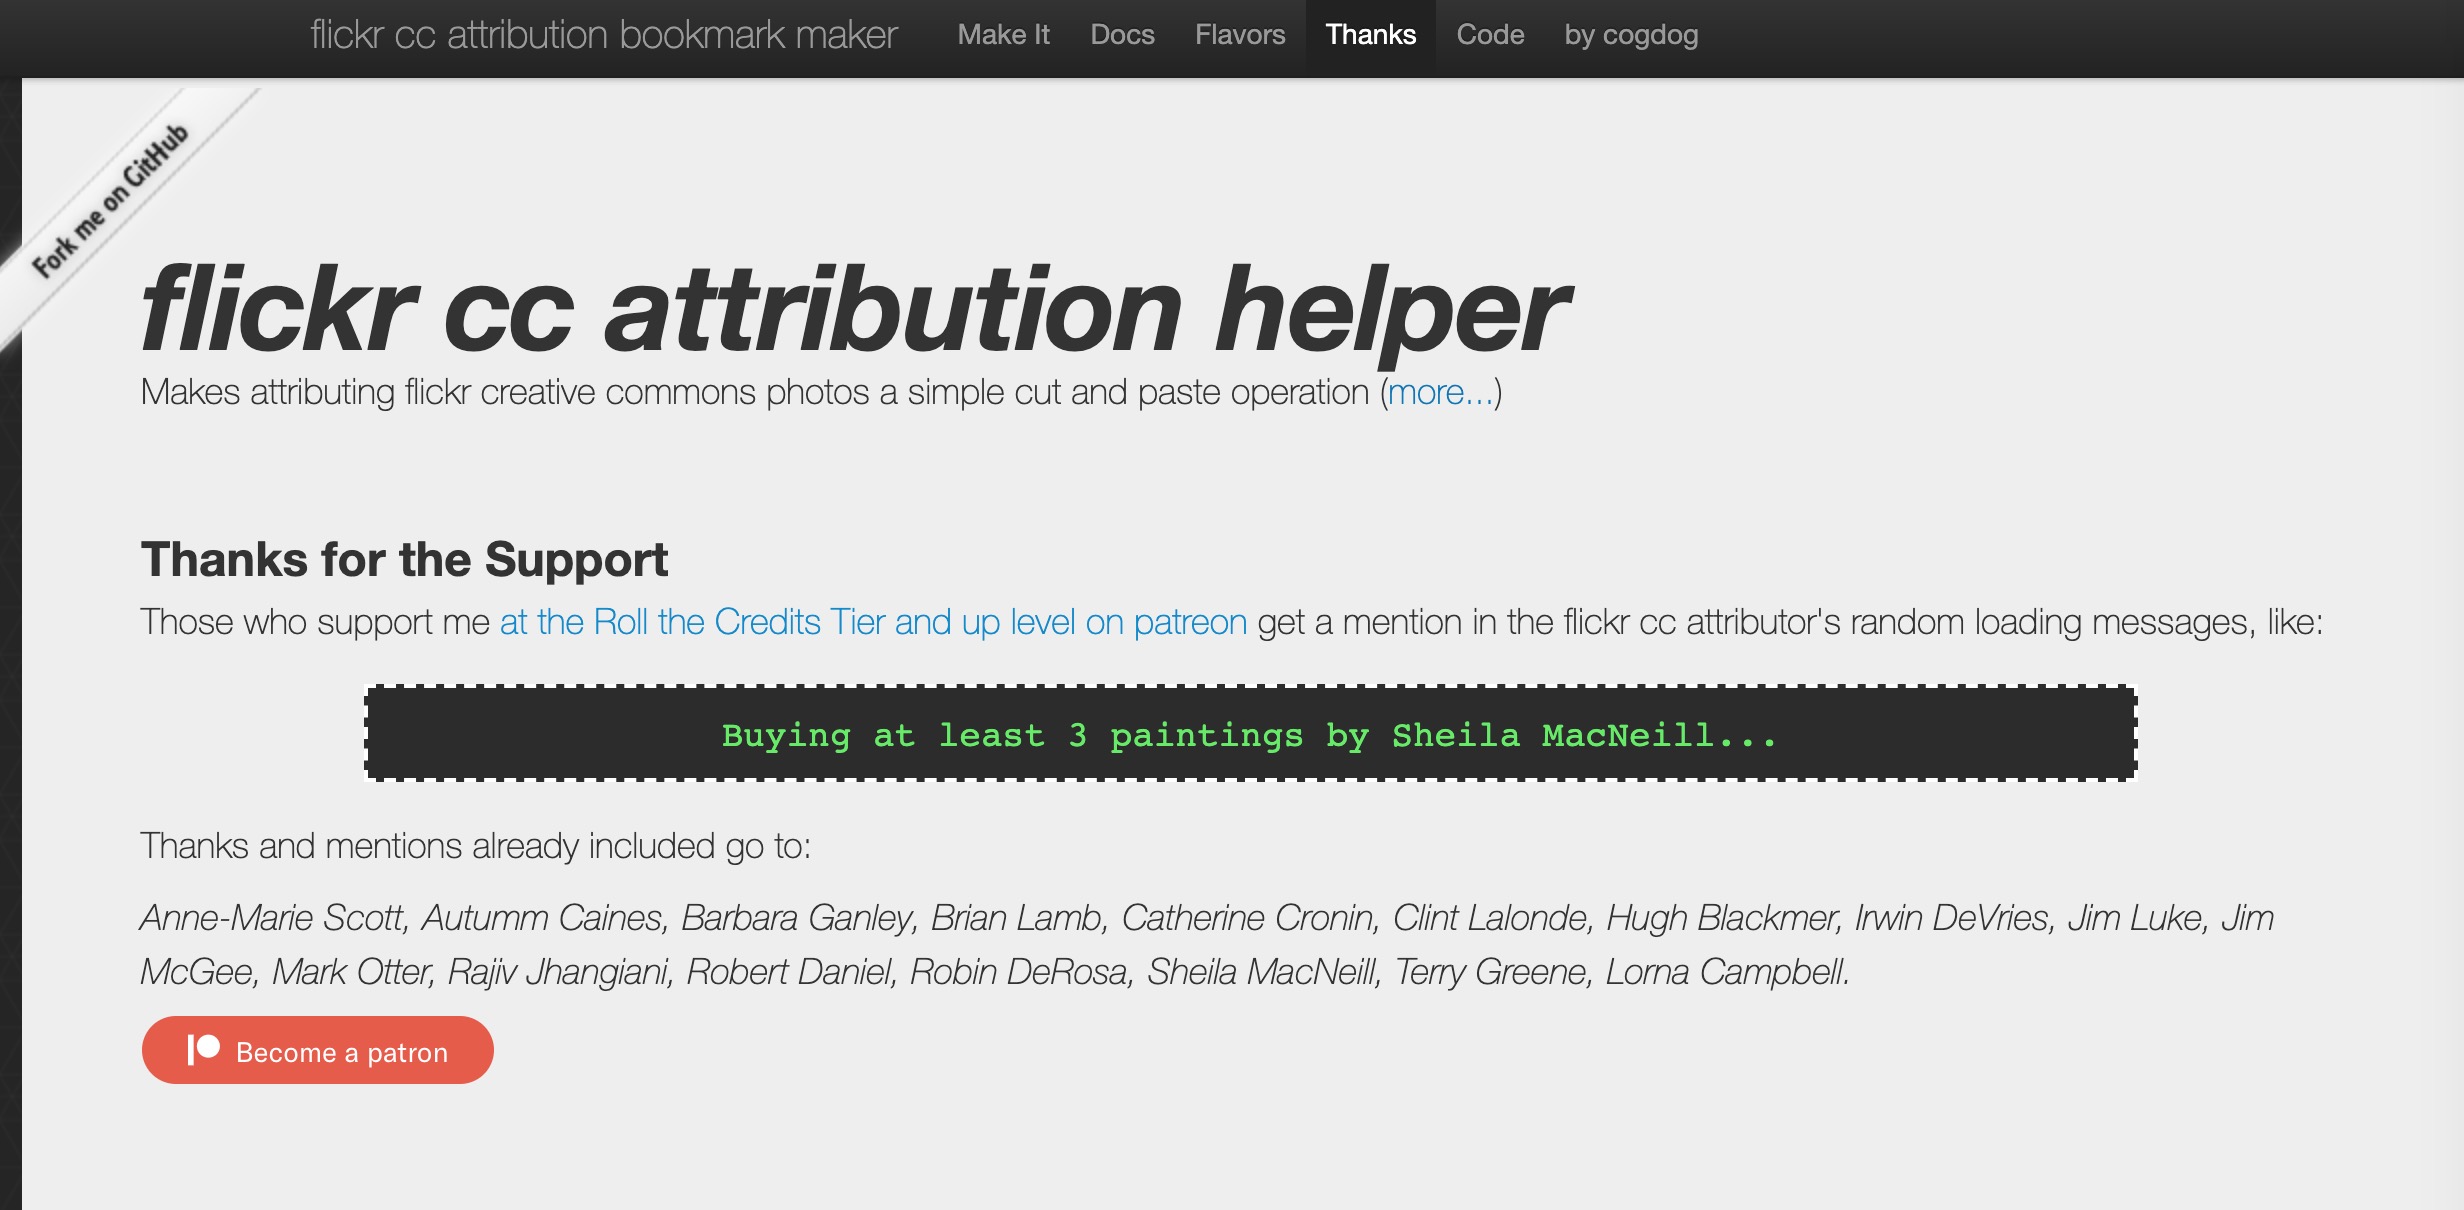Click the flickr cc attribution bookmark maker brand
The image size is (2464, 1210).
coord(604,35)
